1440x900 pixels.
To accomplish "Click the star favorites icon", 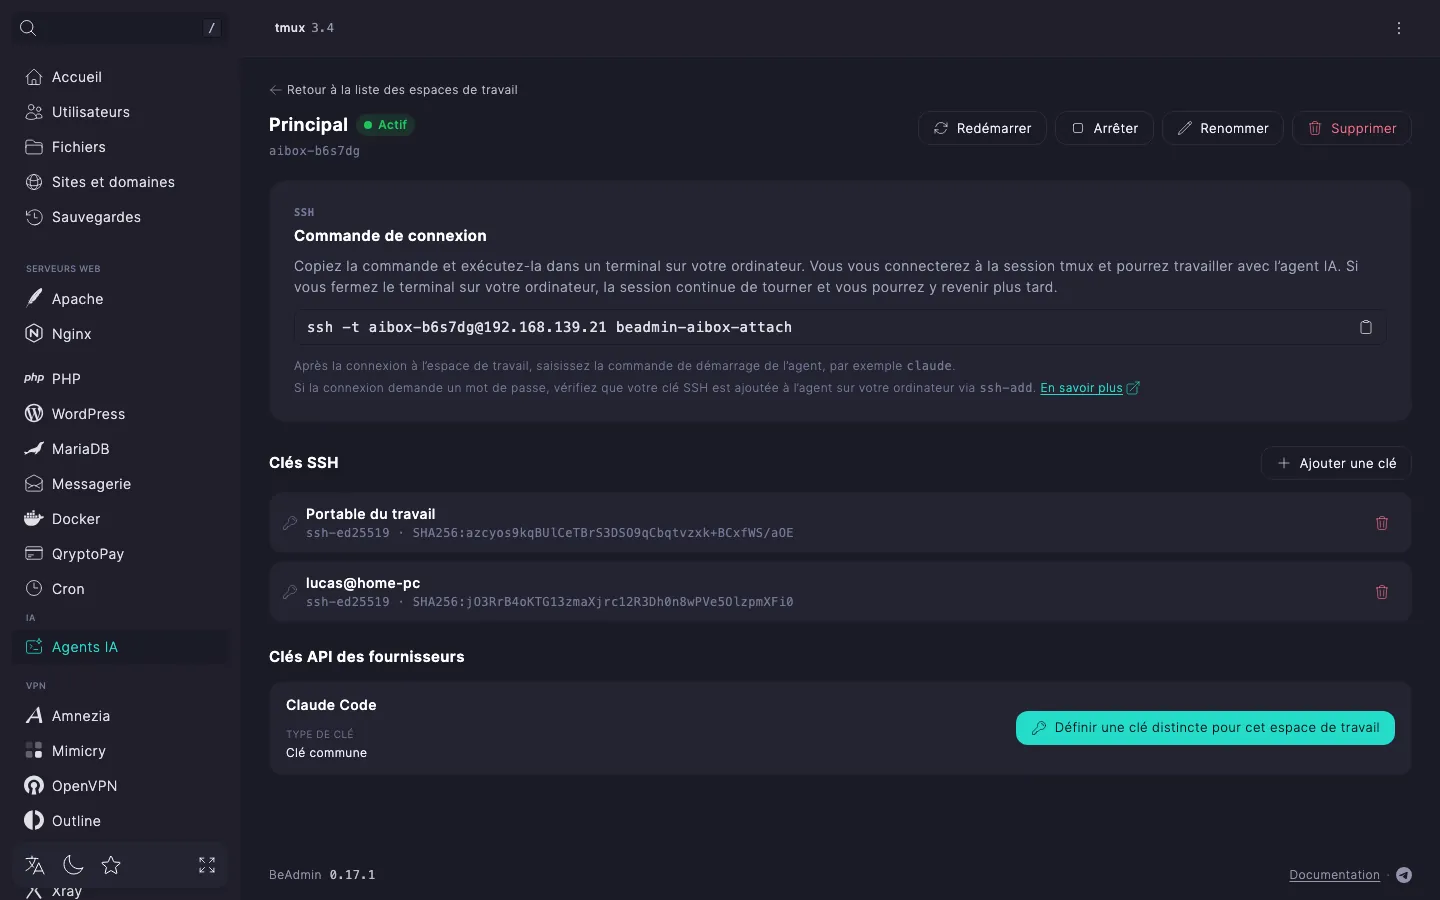I will pos(111,865).
